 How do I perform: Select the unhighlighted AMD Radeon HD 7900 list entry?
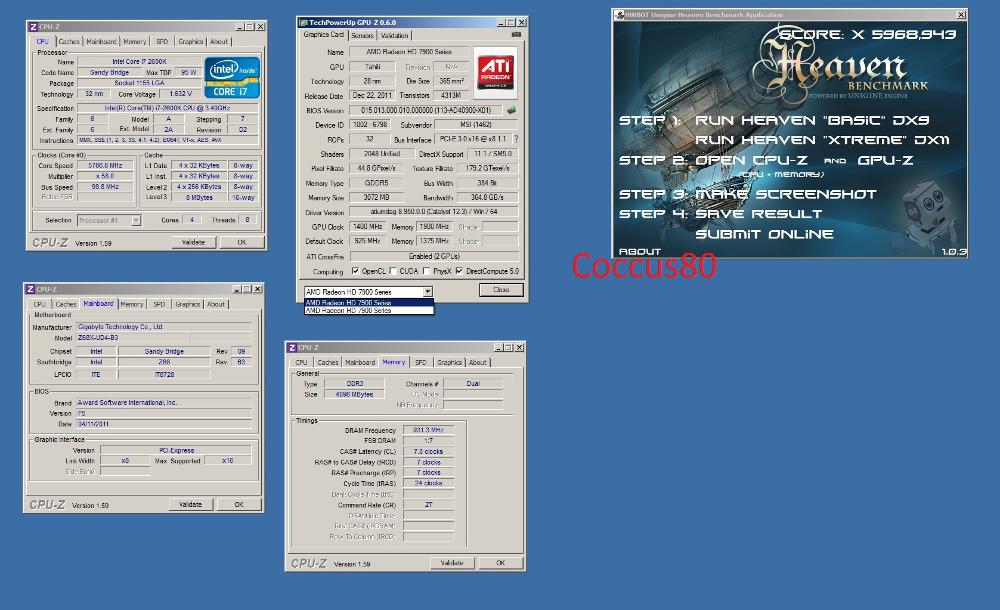369,310
